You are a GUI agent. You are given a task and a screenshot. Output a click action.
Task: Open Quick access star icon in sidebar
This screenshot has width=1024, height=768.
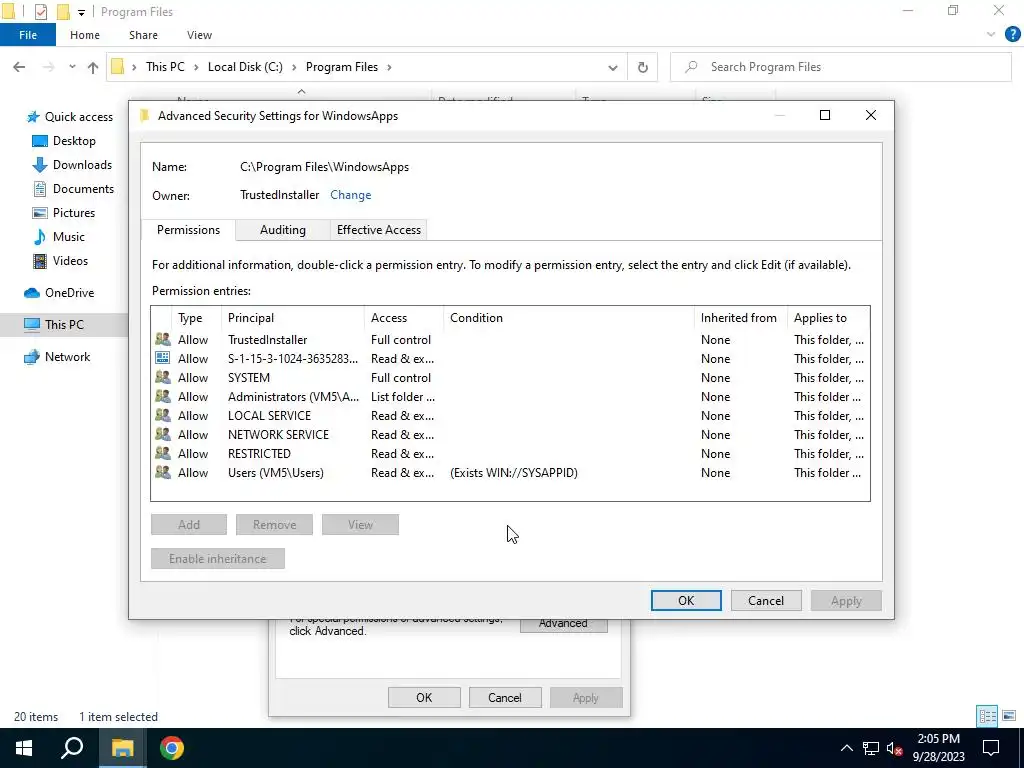point(33,117)
